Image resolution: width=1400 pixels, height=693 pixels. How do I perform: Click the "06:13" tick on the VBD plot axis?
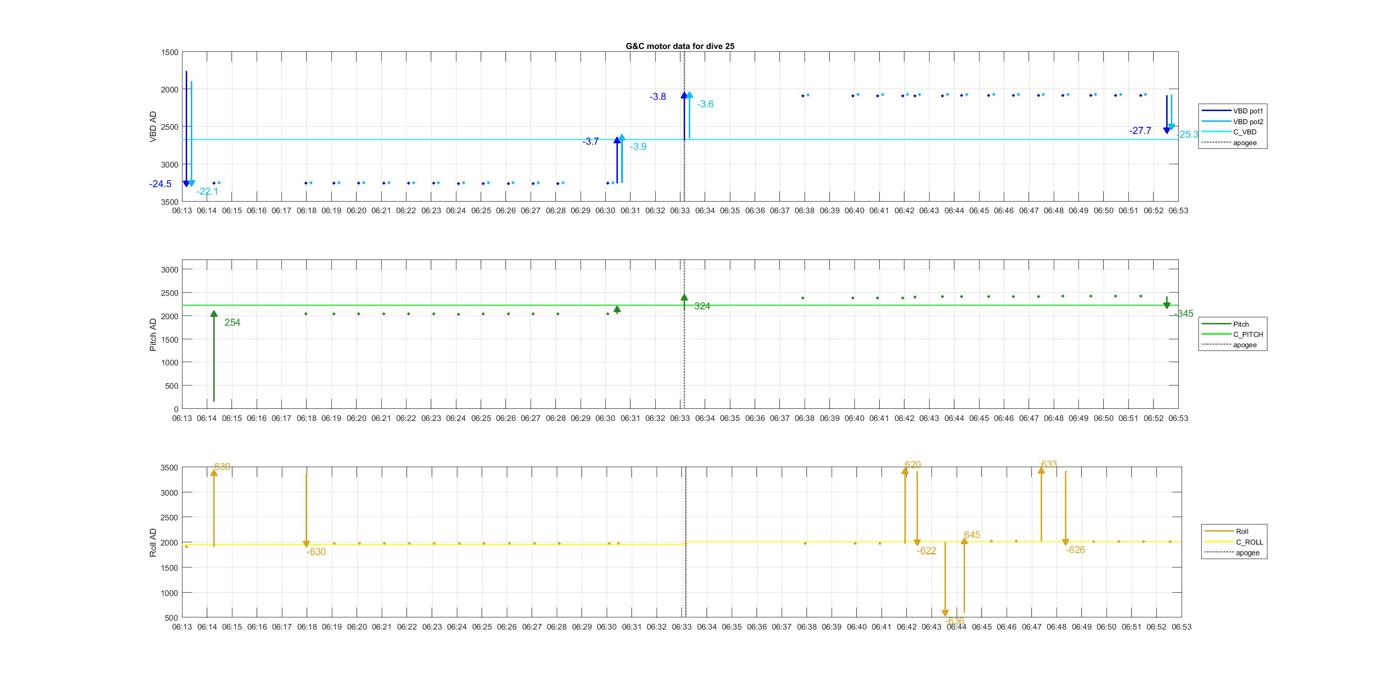[182, 211]
